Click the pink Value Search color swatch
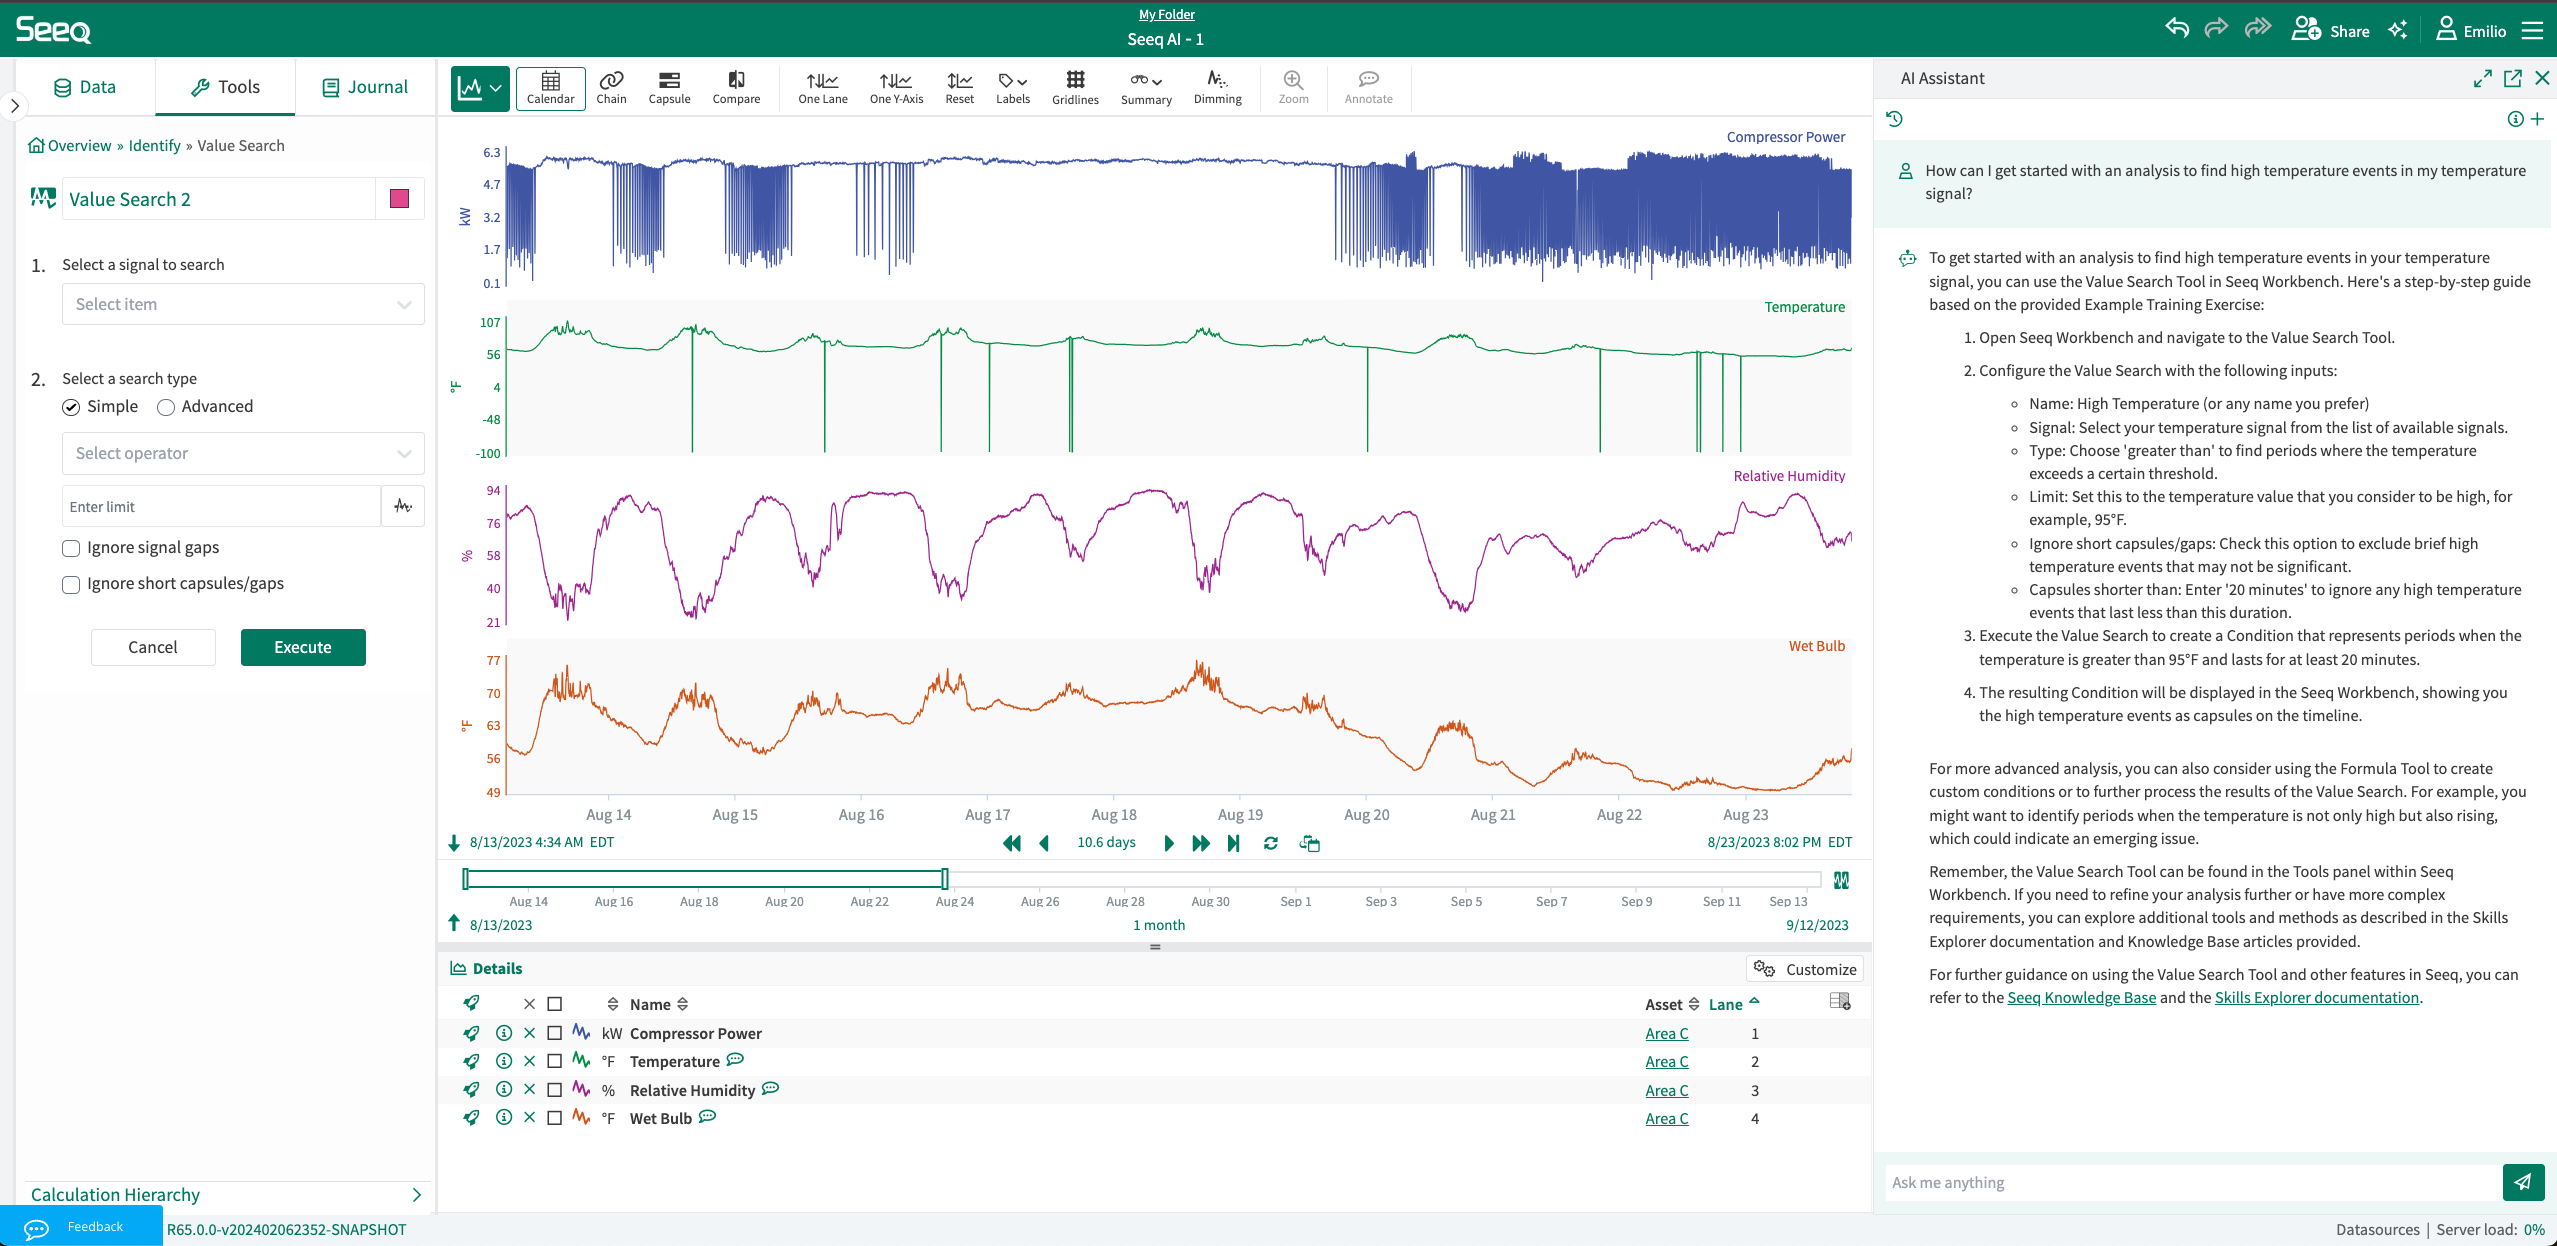This screenshot has width=2557, height=1246. click(x=399, y=199)
